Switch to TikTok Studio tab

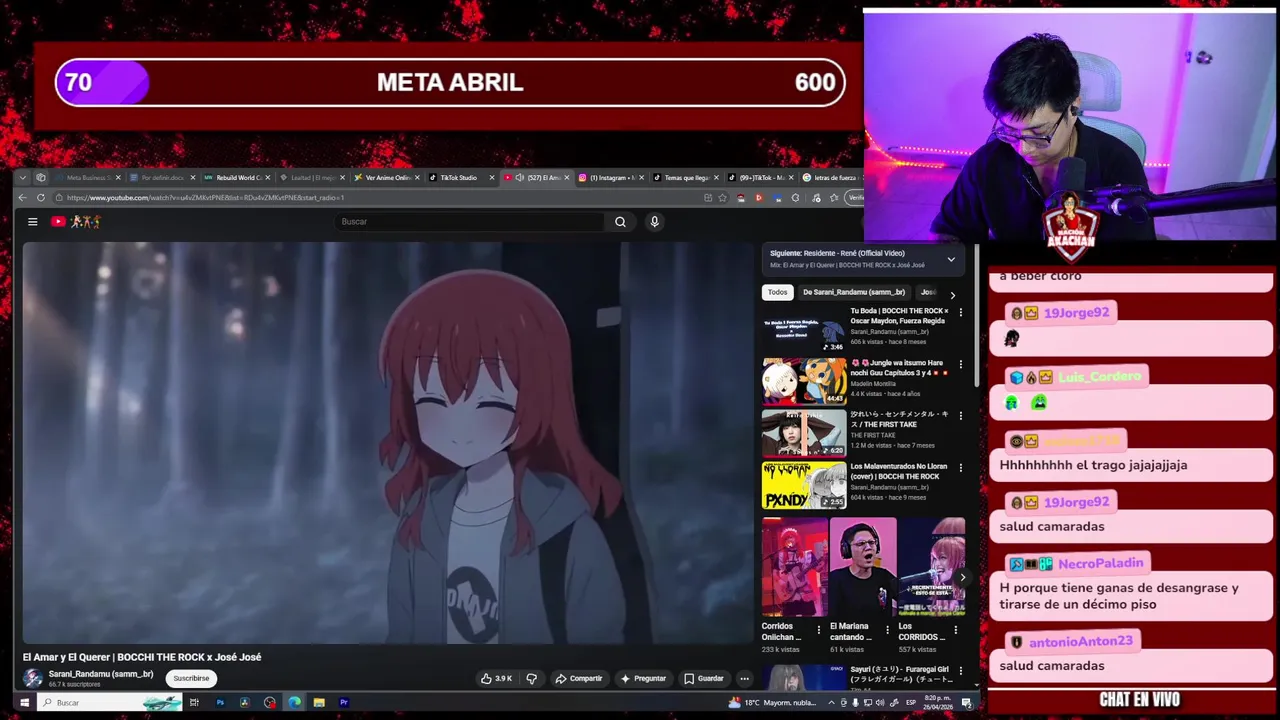460,178
